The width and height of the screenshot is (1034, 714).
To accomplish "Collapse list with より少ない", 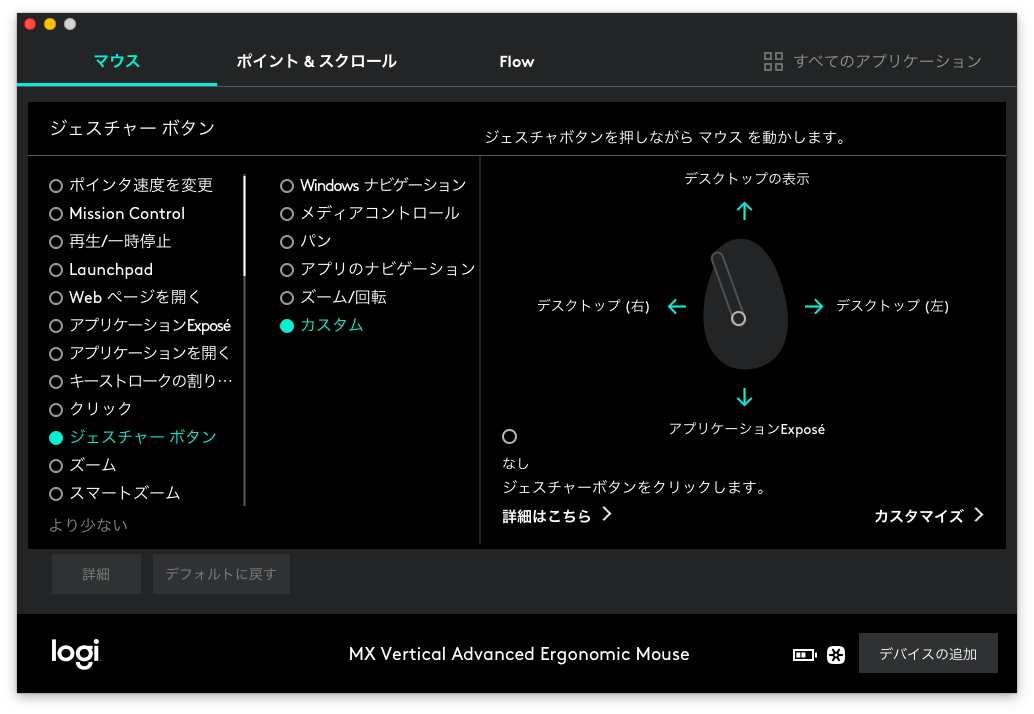I will coord(88,525).
